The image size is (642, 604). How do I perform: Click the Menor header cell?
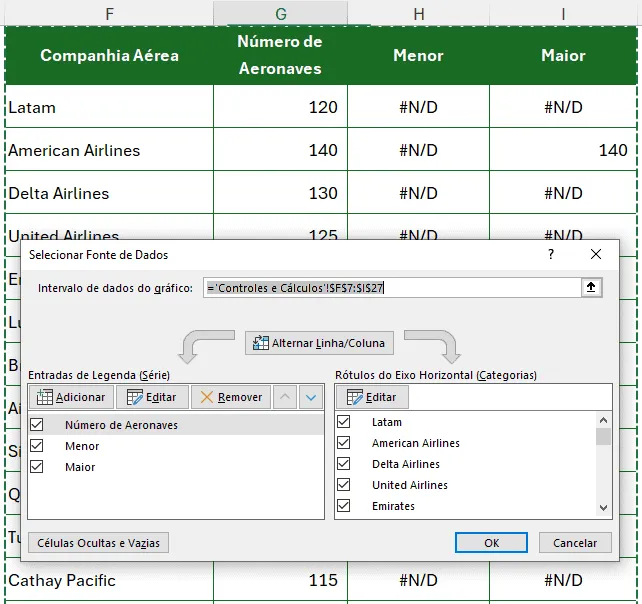point(418,55)
